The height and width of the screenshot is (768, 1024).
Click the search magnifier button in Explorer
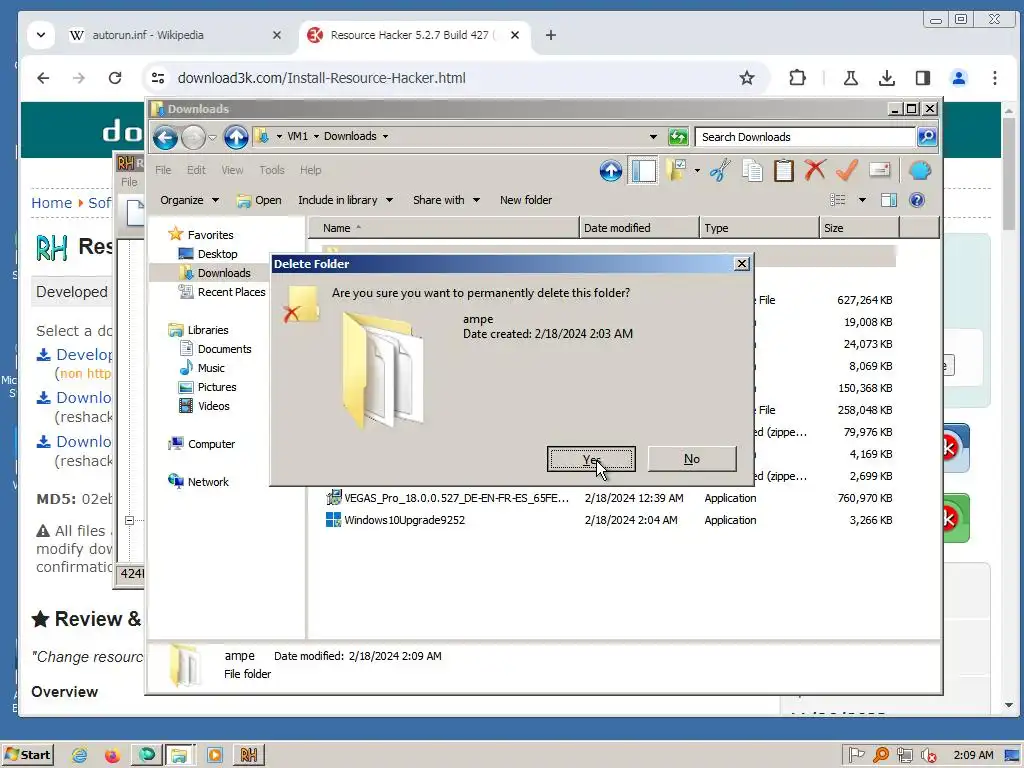[x=927, y=136]
